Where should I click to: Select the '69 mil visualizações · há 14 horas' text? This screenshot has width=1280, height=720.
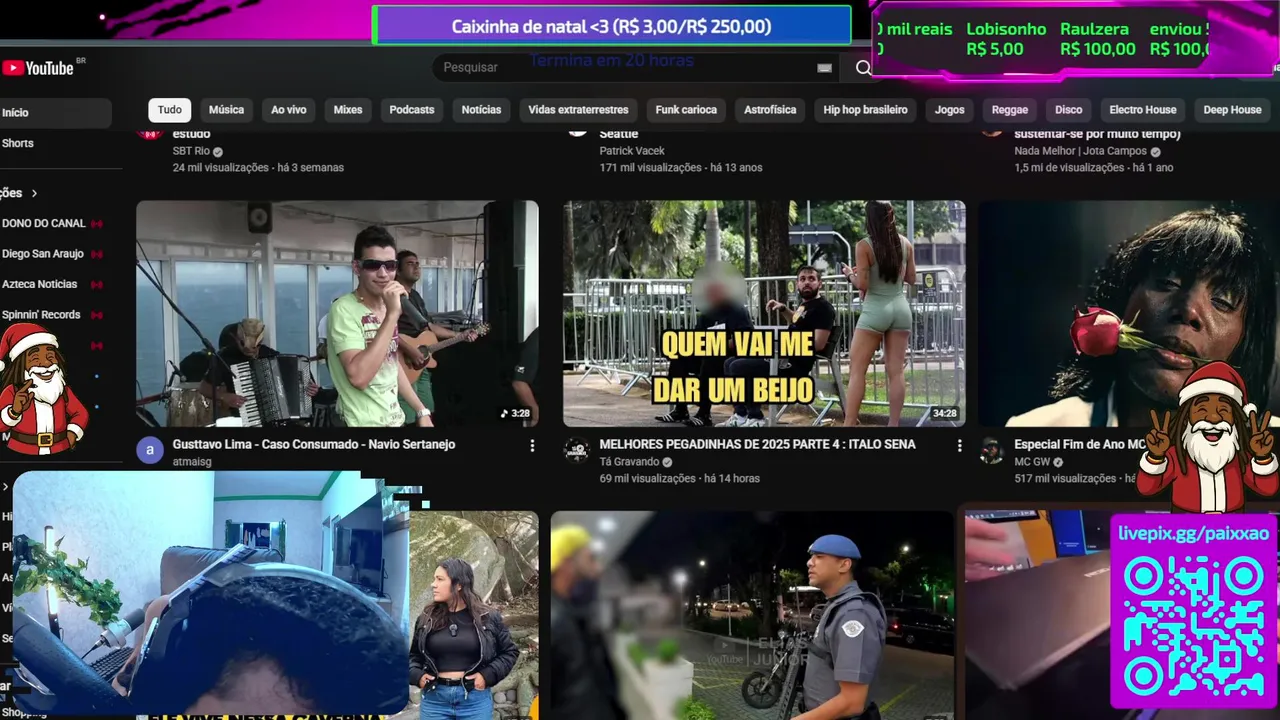point(680,479)
